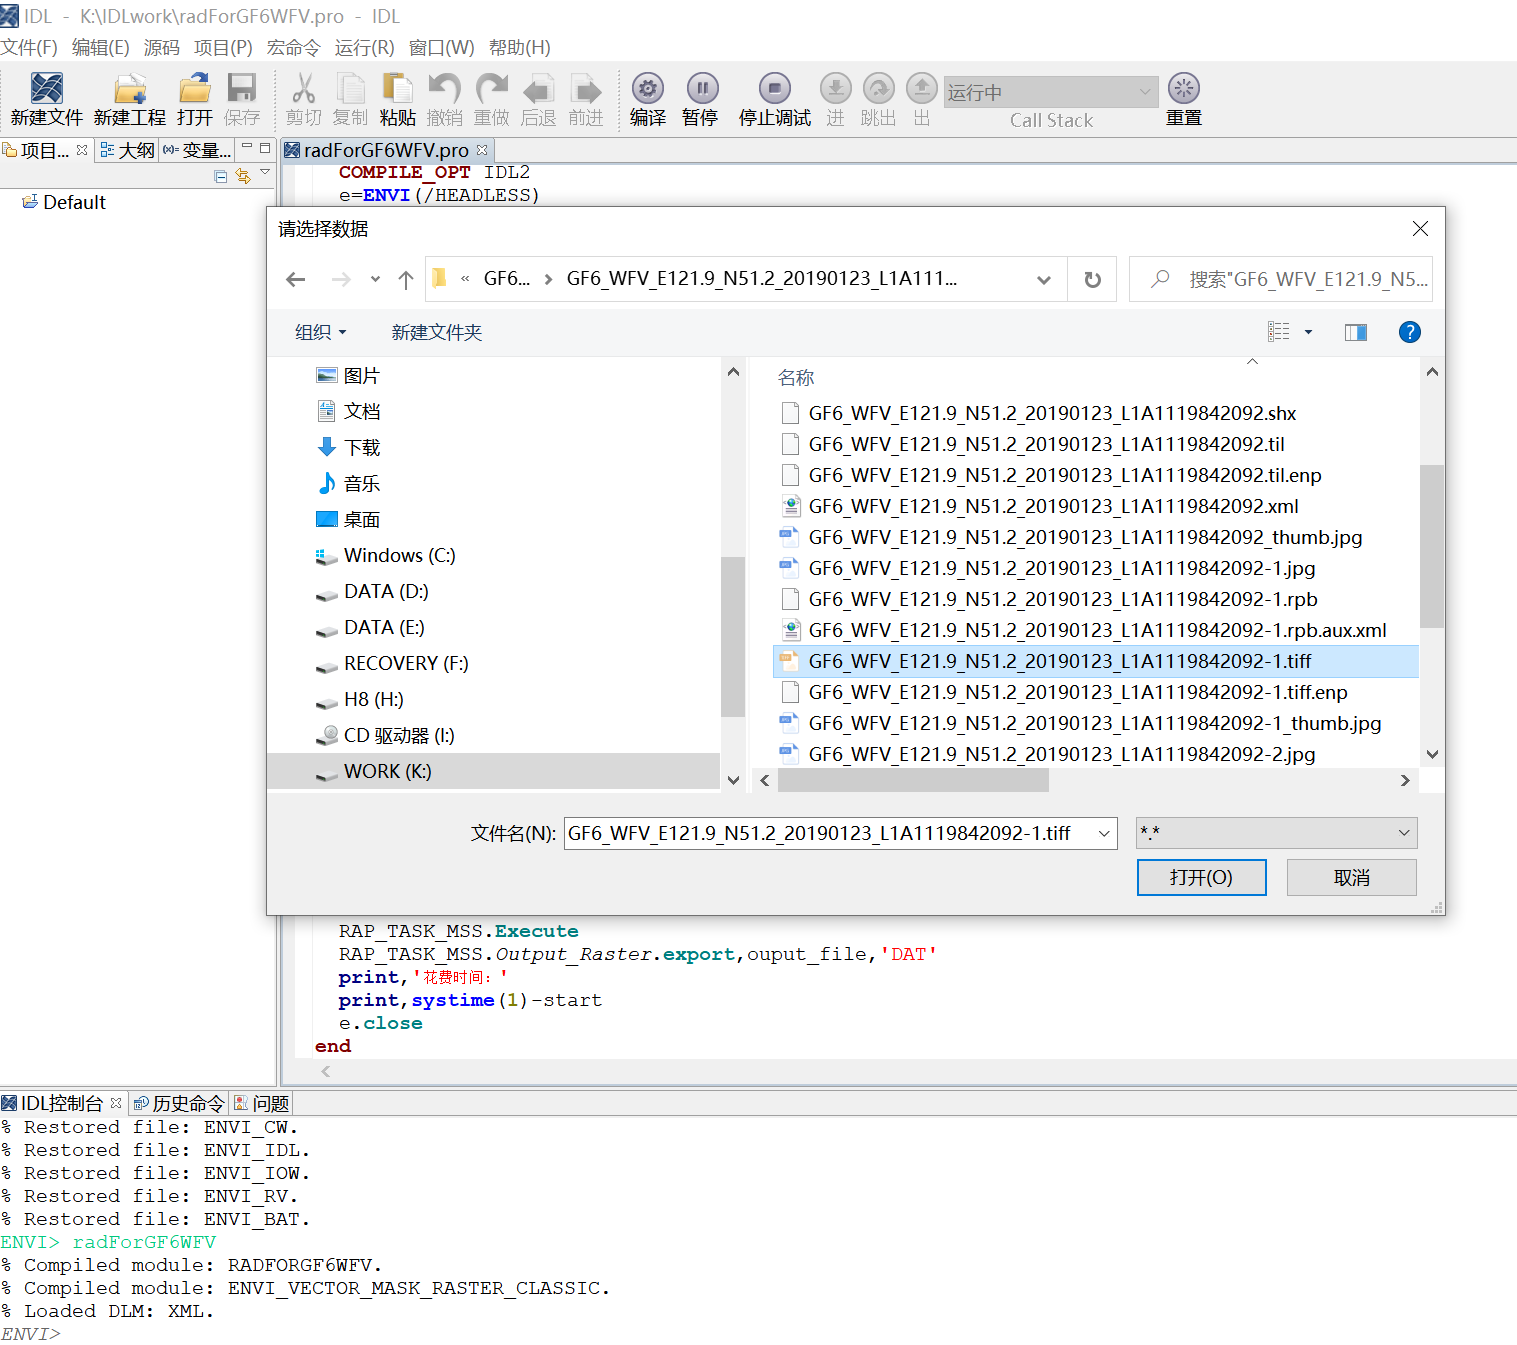The width and height of the screenshot is (1517, 1345).
Task: Switch to the 大纲 (Outline) tab
Action: (x=128, y=150)
